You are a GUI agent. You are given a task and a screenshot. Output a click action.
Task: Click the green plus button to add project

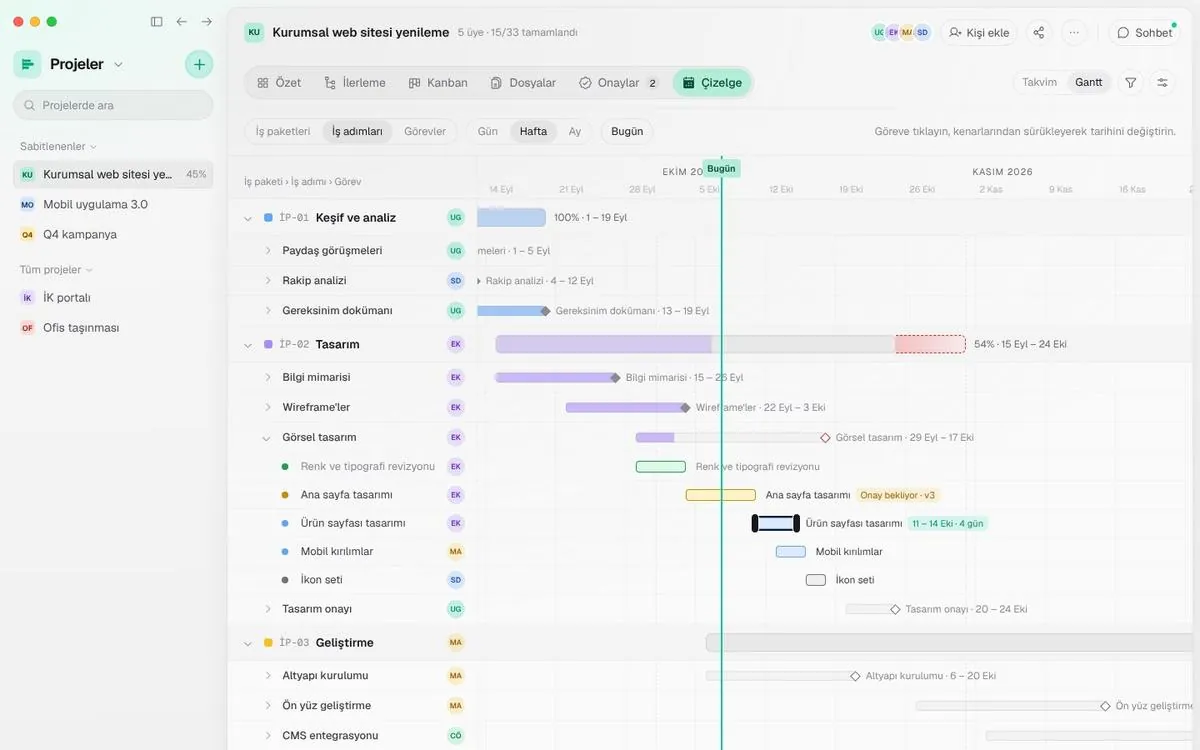(x=199, y=64)
